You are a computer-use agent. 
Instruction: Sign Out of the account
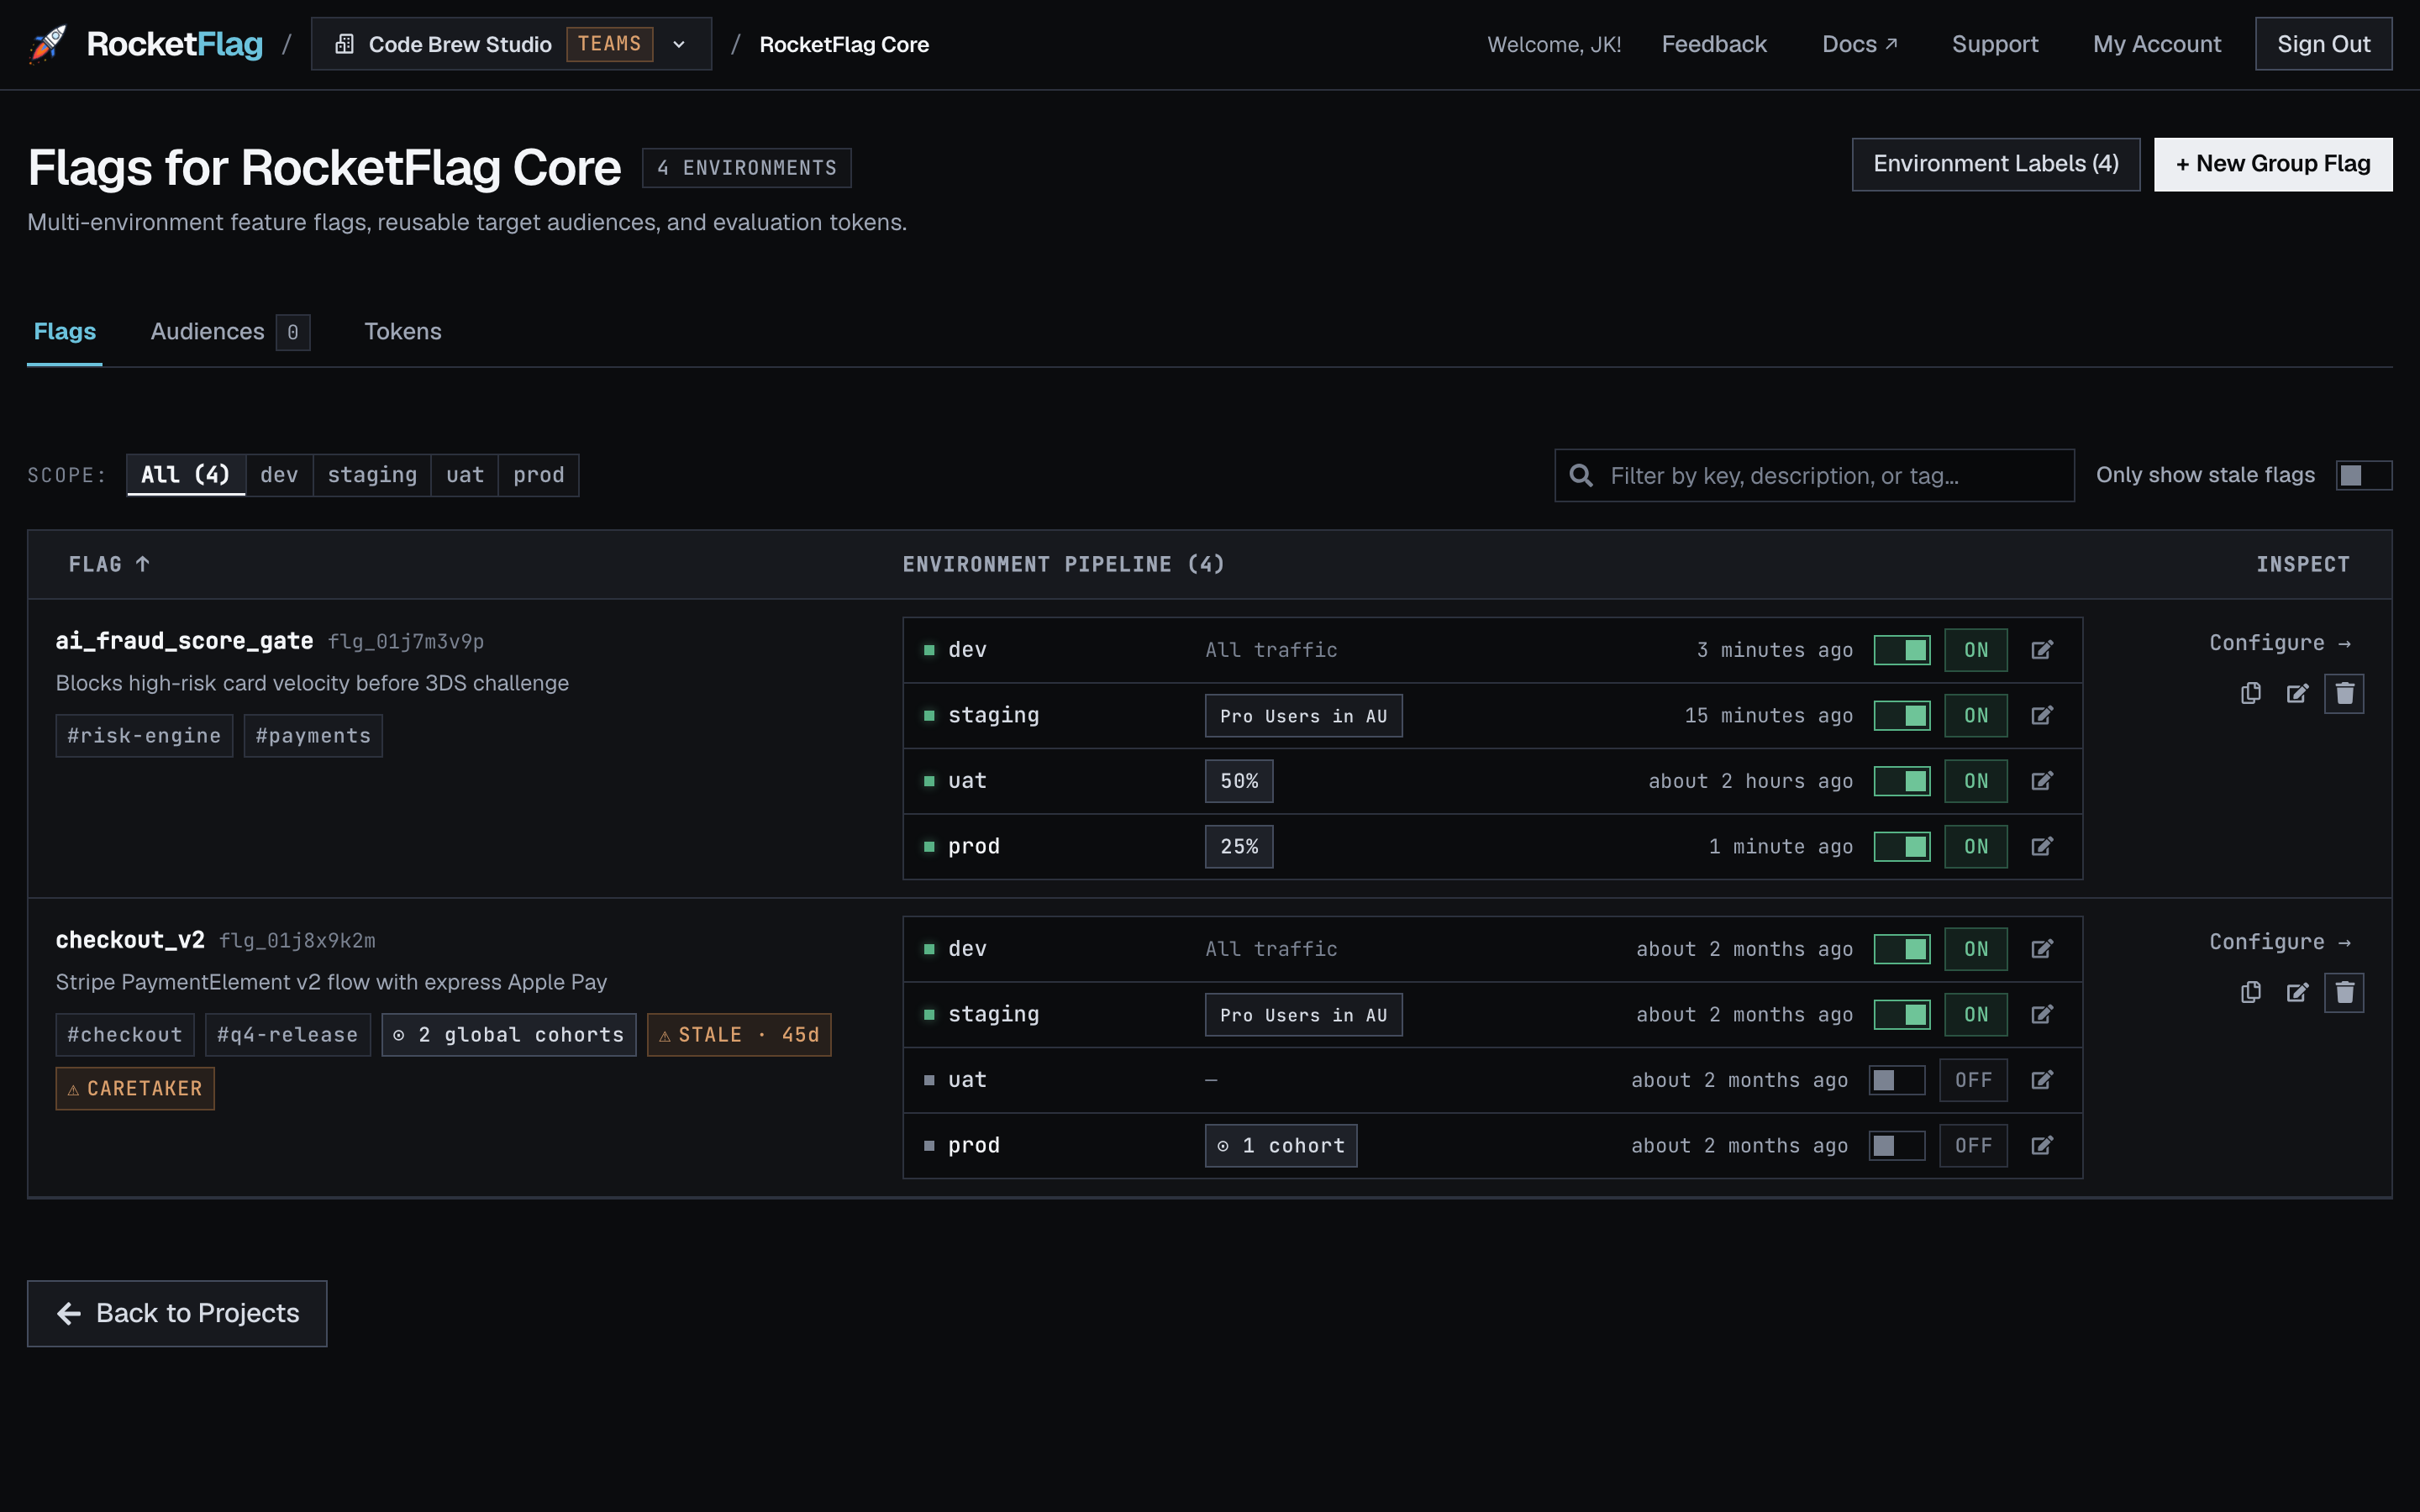tap(2323, 44)
